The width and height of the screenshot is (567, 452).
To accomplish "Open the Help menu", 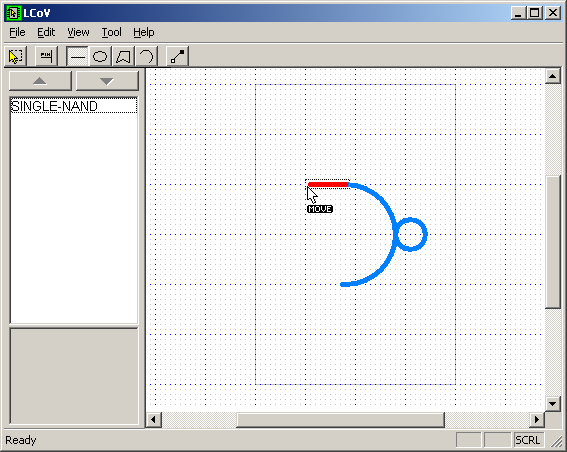I will 144,32.
